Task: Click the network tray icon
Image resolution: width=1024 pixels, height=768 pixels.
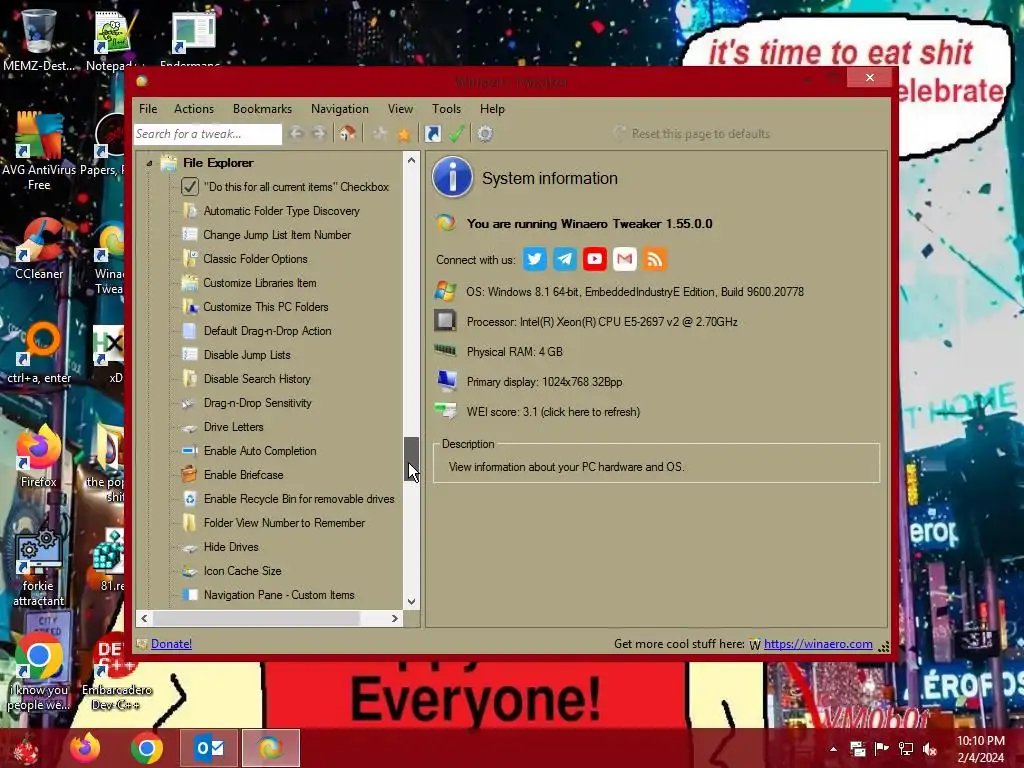Action: (906, 749)
